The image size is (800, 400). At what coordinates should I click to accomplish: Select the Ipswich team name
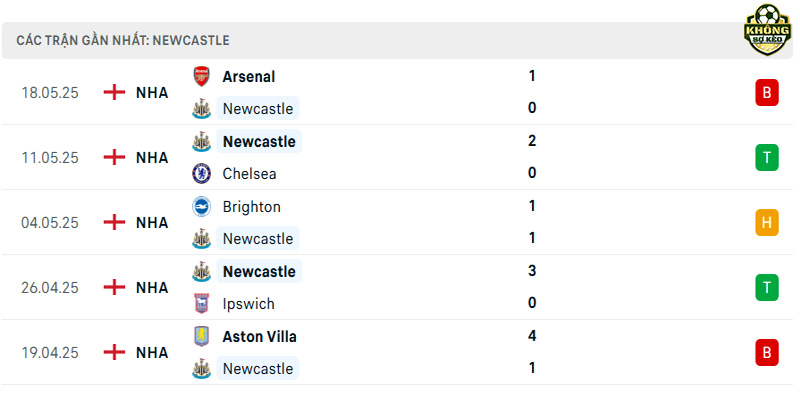tap(248, 304)
